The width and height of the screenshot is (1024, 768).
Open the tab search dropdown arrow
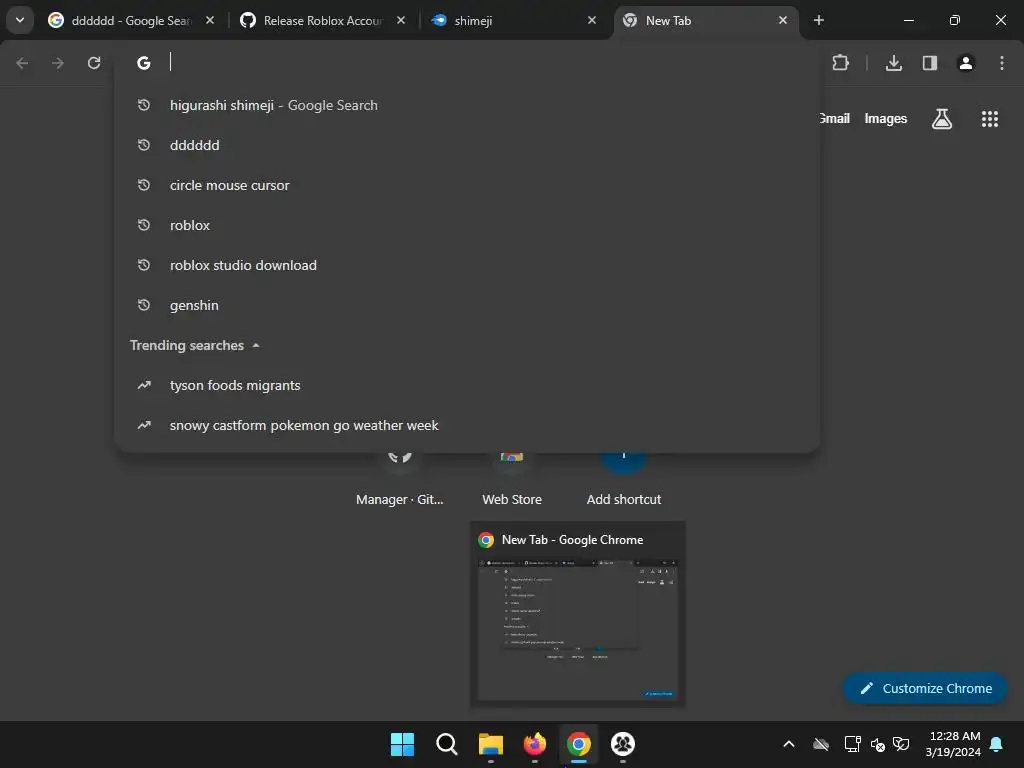coord(20,20)
